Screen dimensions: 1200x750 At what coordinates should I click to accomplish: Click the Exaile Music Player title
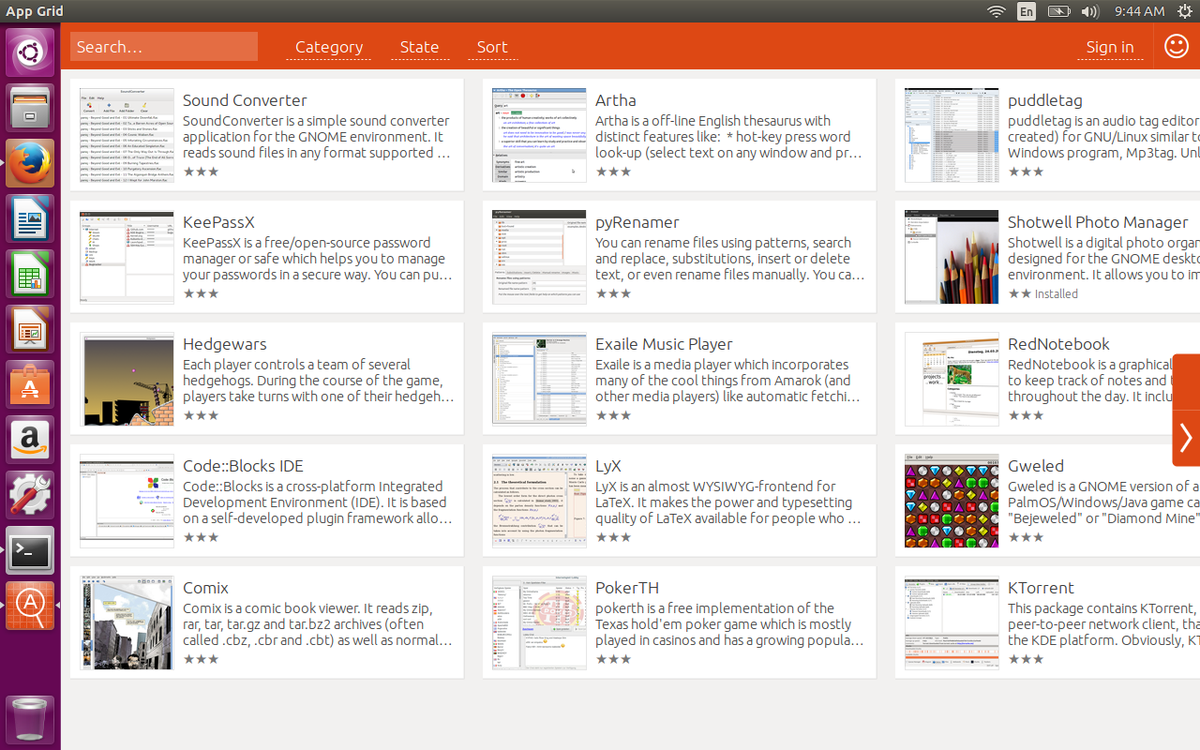(664, 344)
